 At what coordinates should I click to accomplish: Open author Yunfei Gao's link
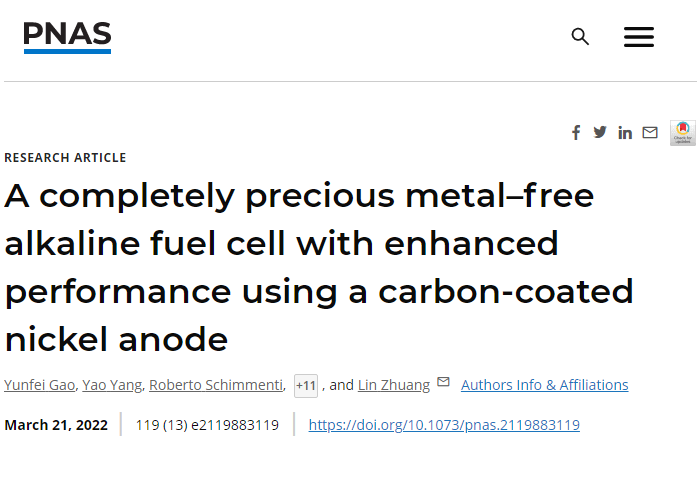coord(37,385)
